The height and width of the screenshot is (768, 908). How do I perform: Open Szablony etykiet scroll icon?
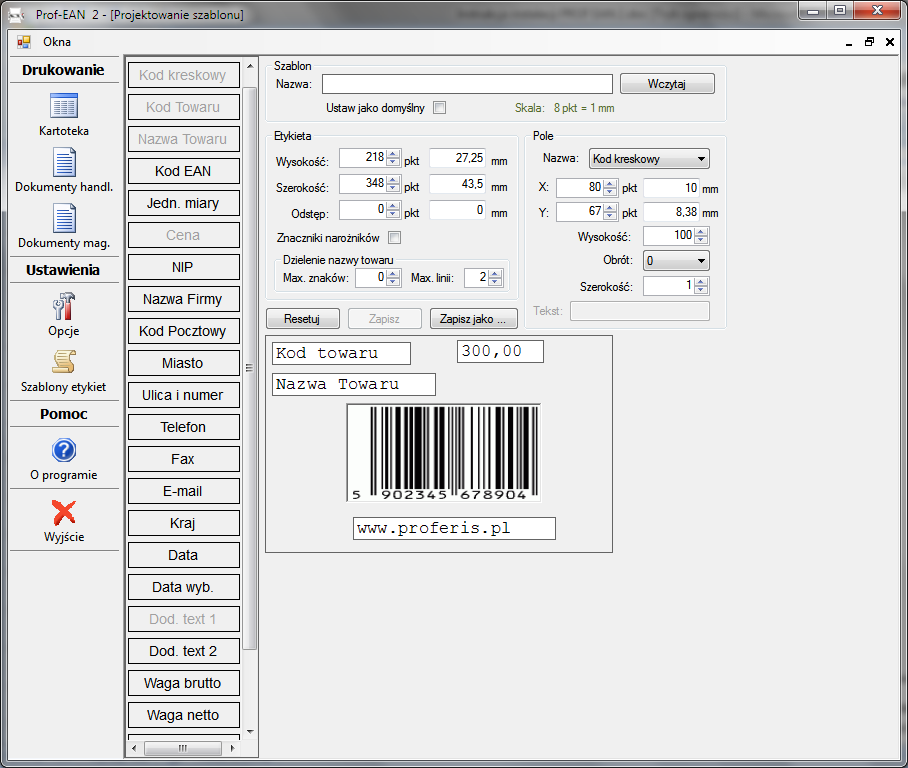click(64, 362)
